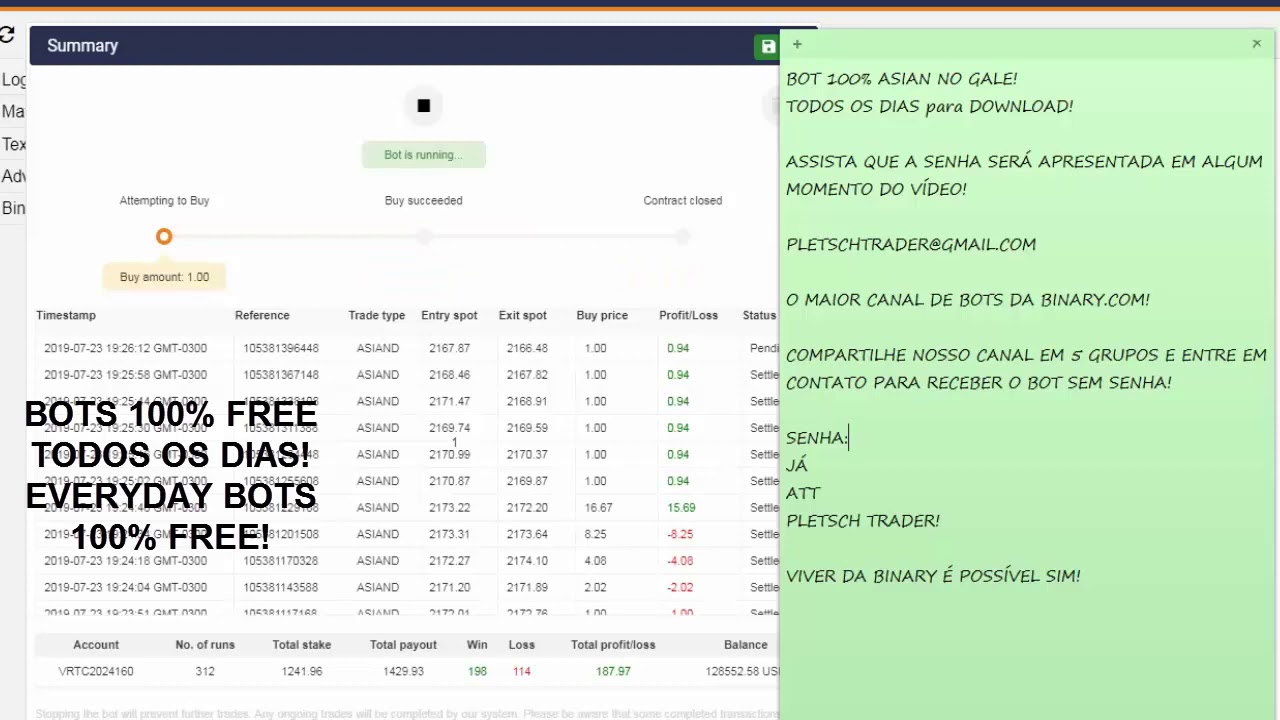Click the win count 198
Screen dimensions: 1280x720
pyautogui.click(x=477, y=671)
